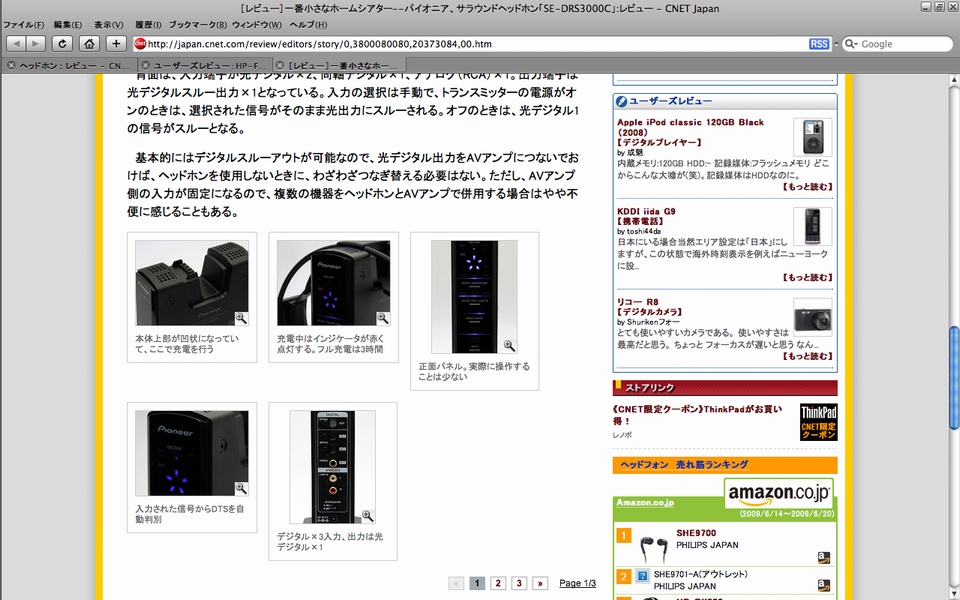Reload the page with the refresh button
The image size is (960, 600).
[62, 44]
